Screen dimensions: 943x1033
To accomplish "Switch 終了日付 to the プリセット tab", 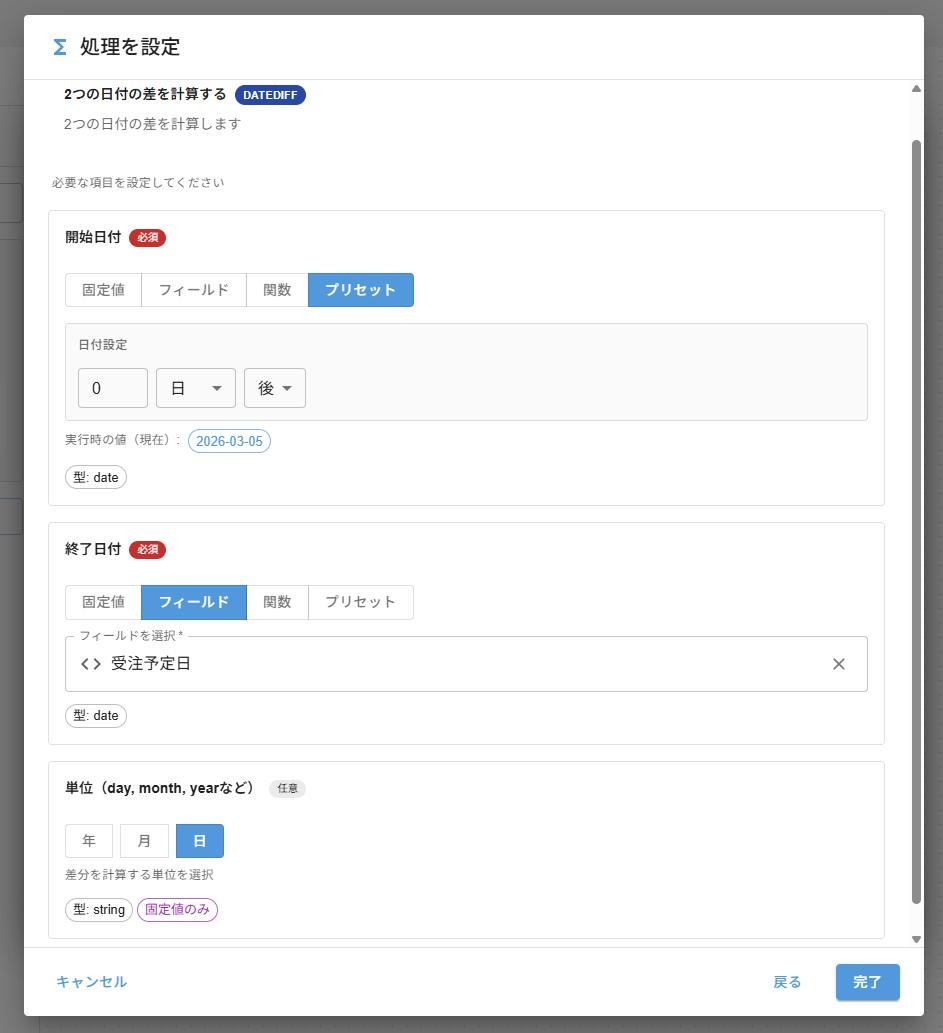I will point(360,602).
